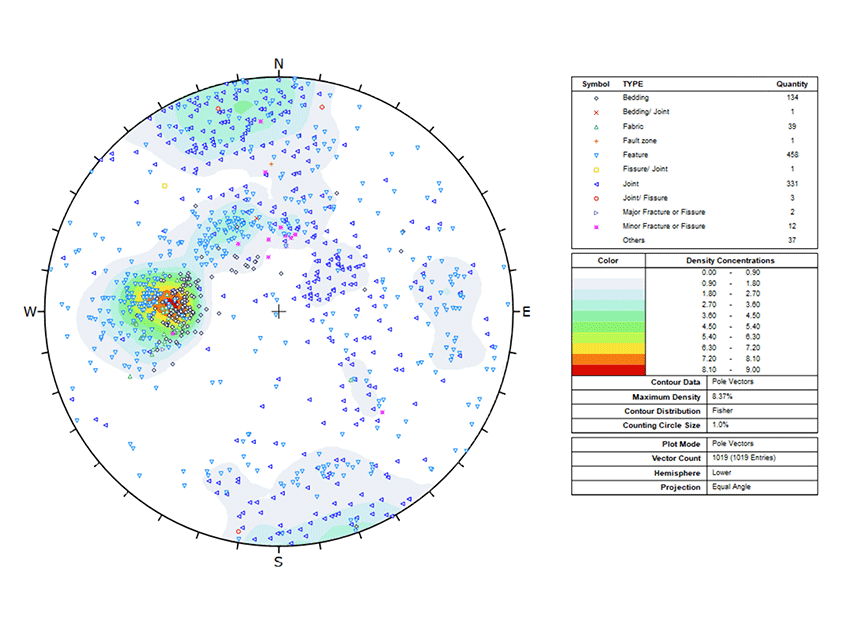Click the TYPE column header

(633, 84)
